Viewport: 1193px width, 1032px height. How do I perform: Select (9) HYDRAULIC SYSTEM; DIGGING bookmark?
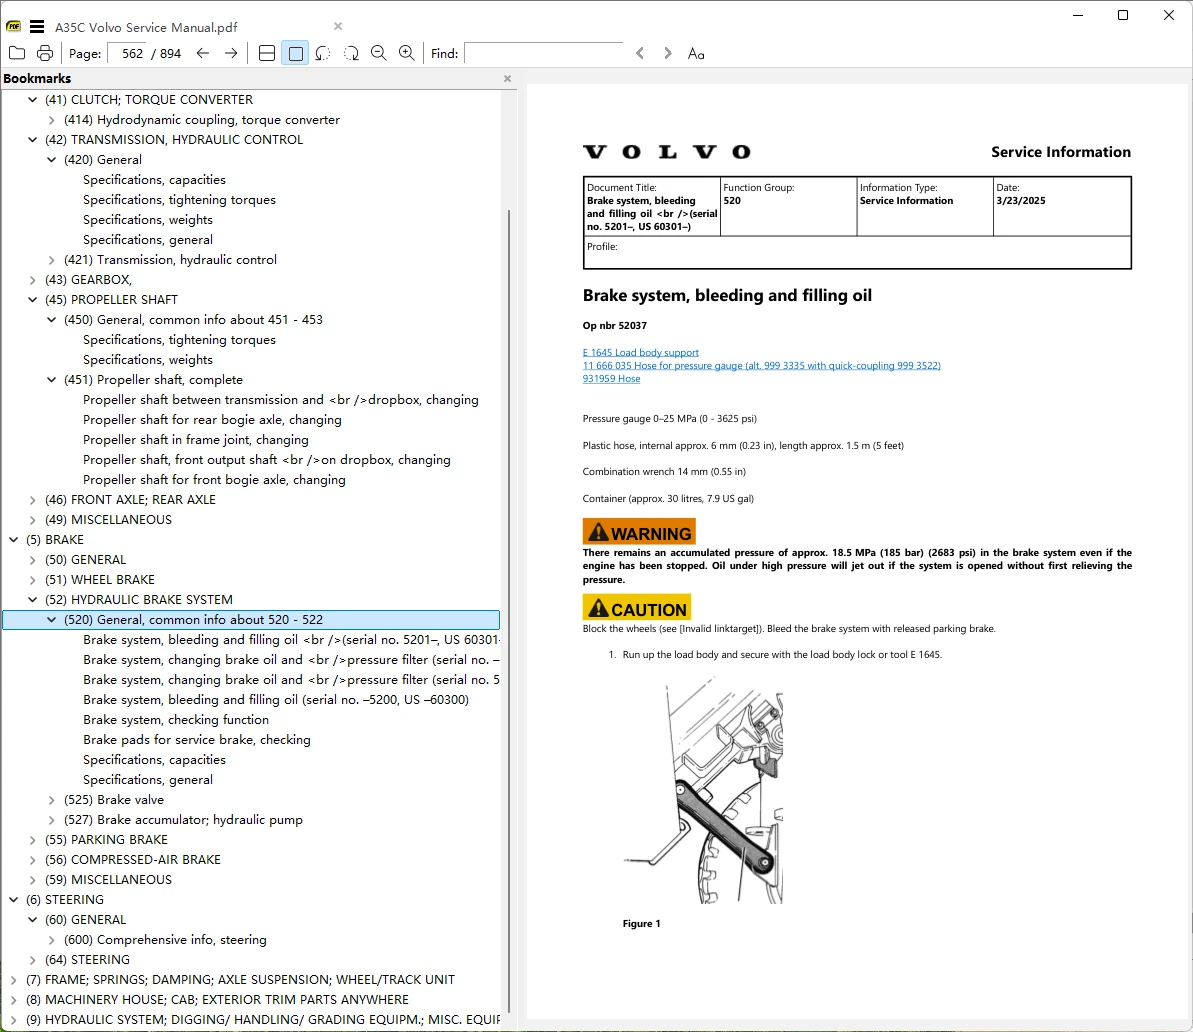coord(263,1020)
